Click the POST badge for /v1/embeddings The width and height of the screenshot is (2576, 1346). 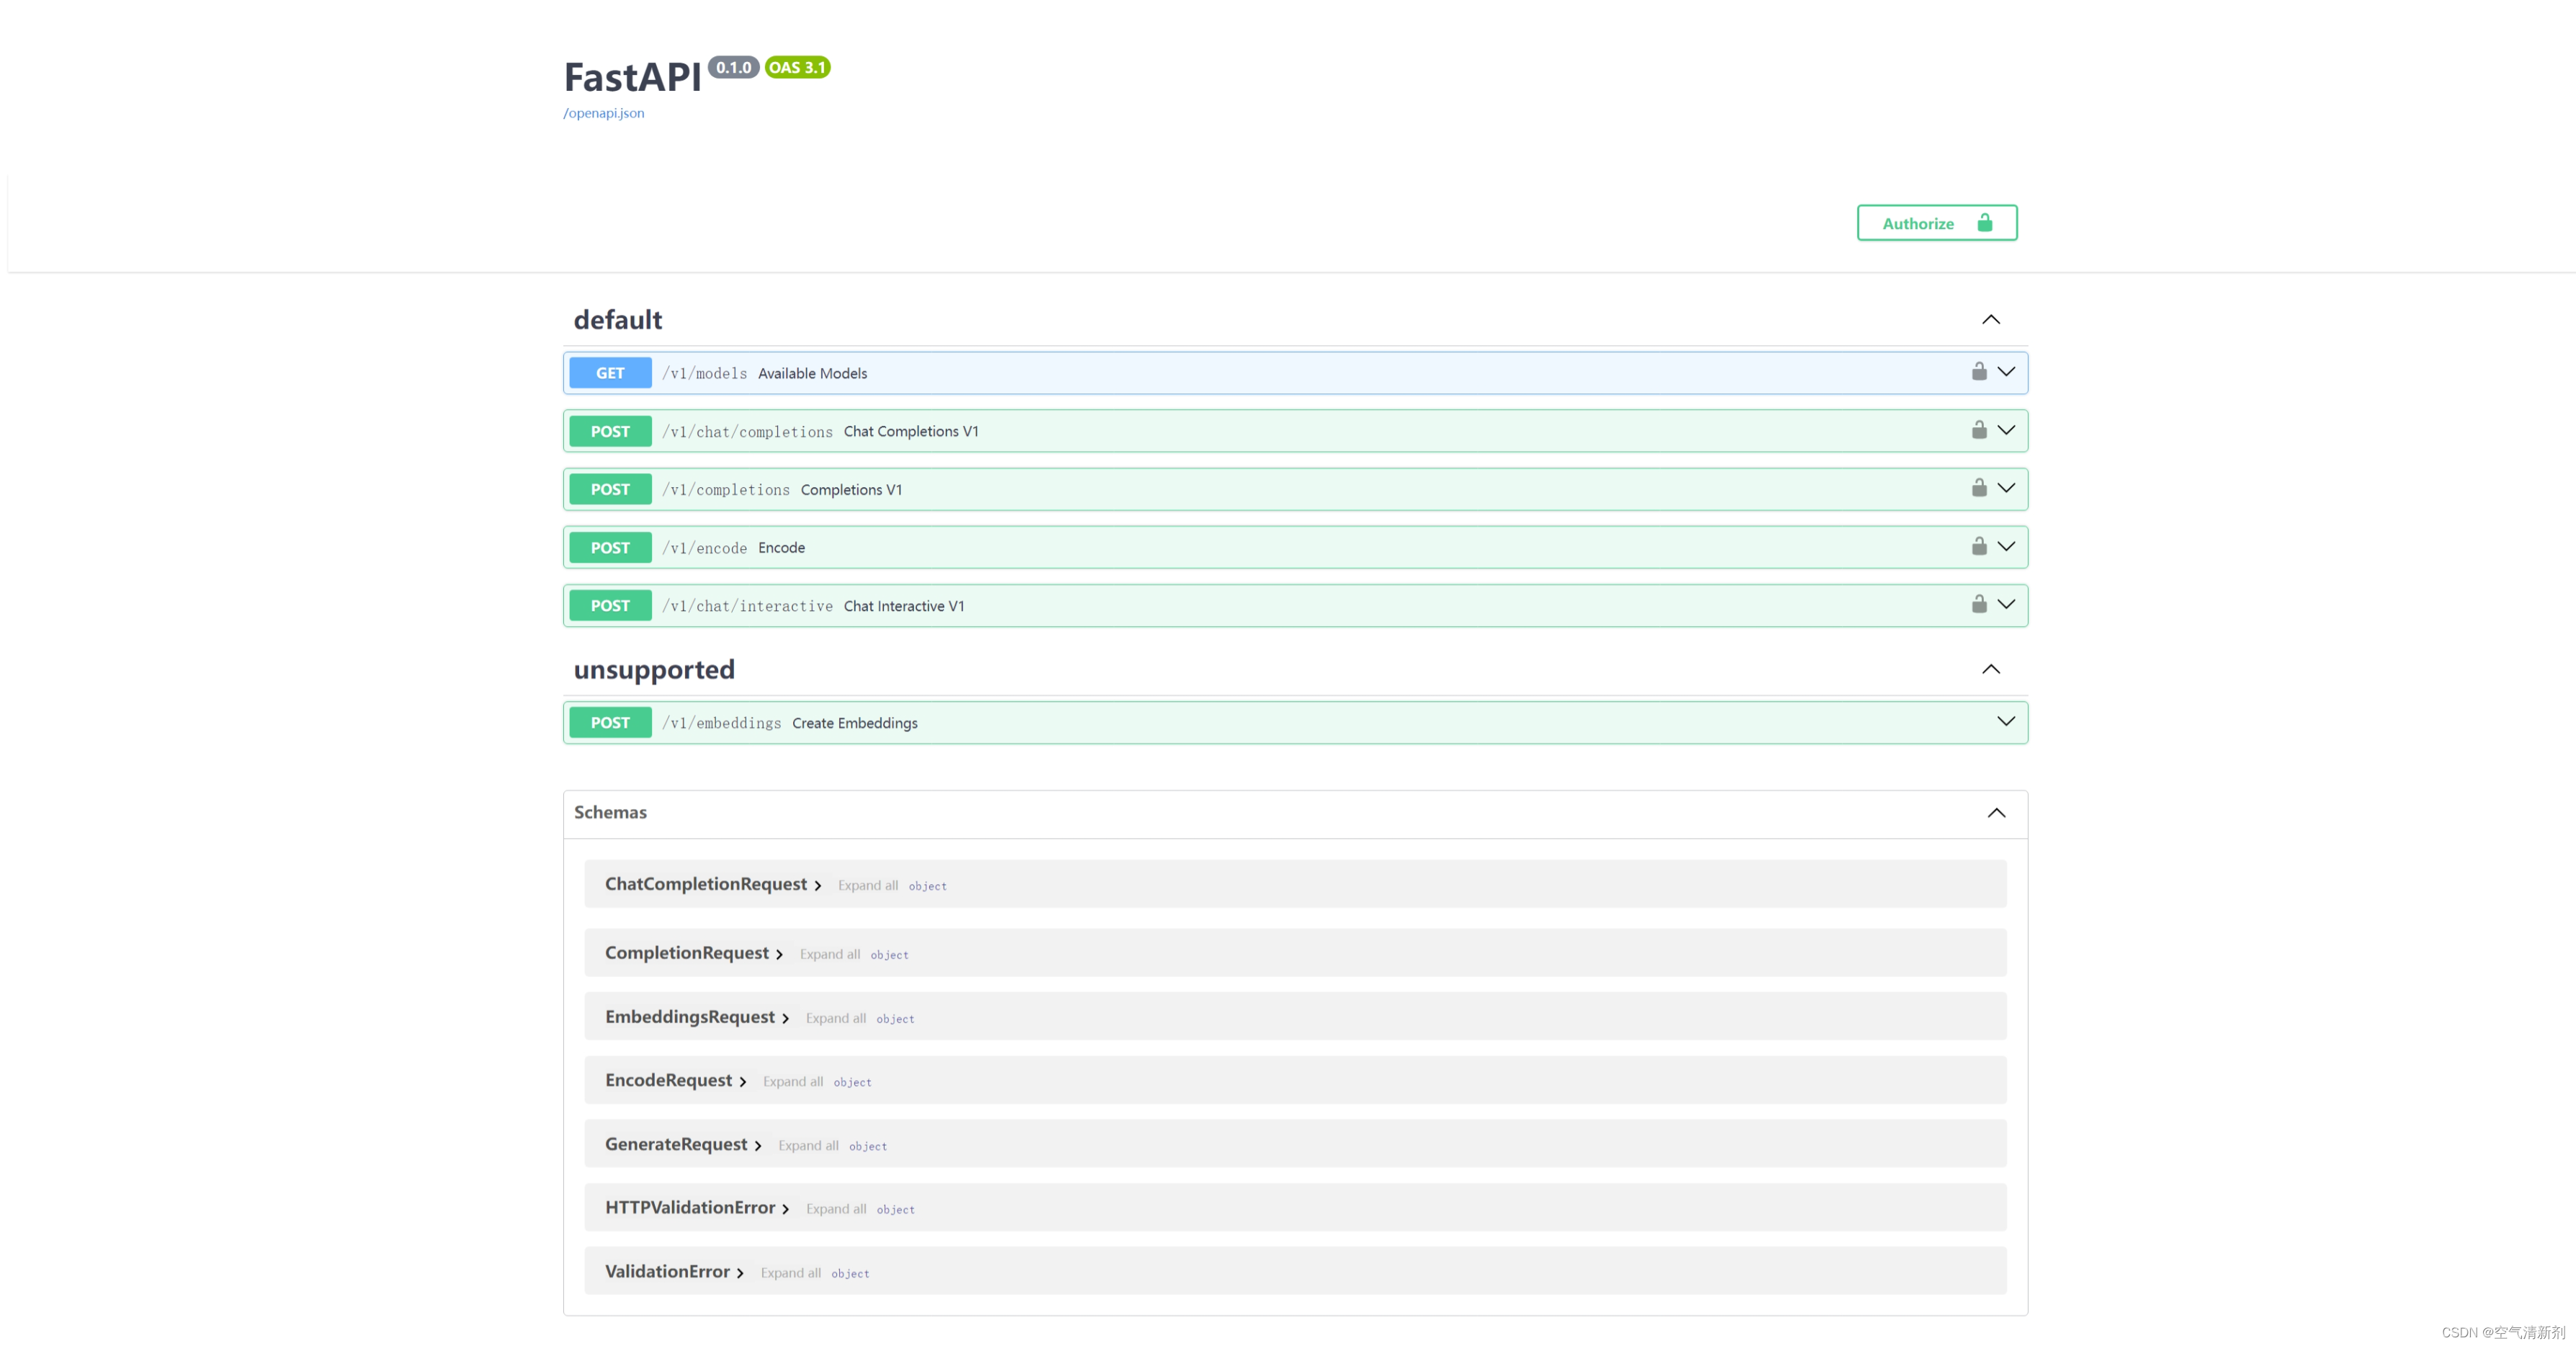tap(610, 722)
